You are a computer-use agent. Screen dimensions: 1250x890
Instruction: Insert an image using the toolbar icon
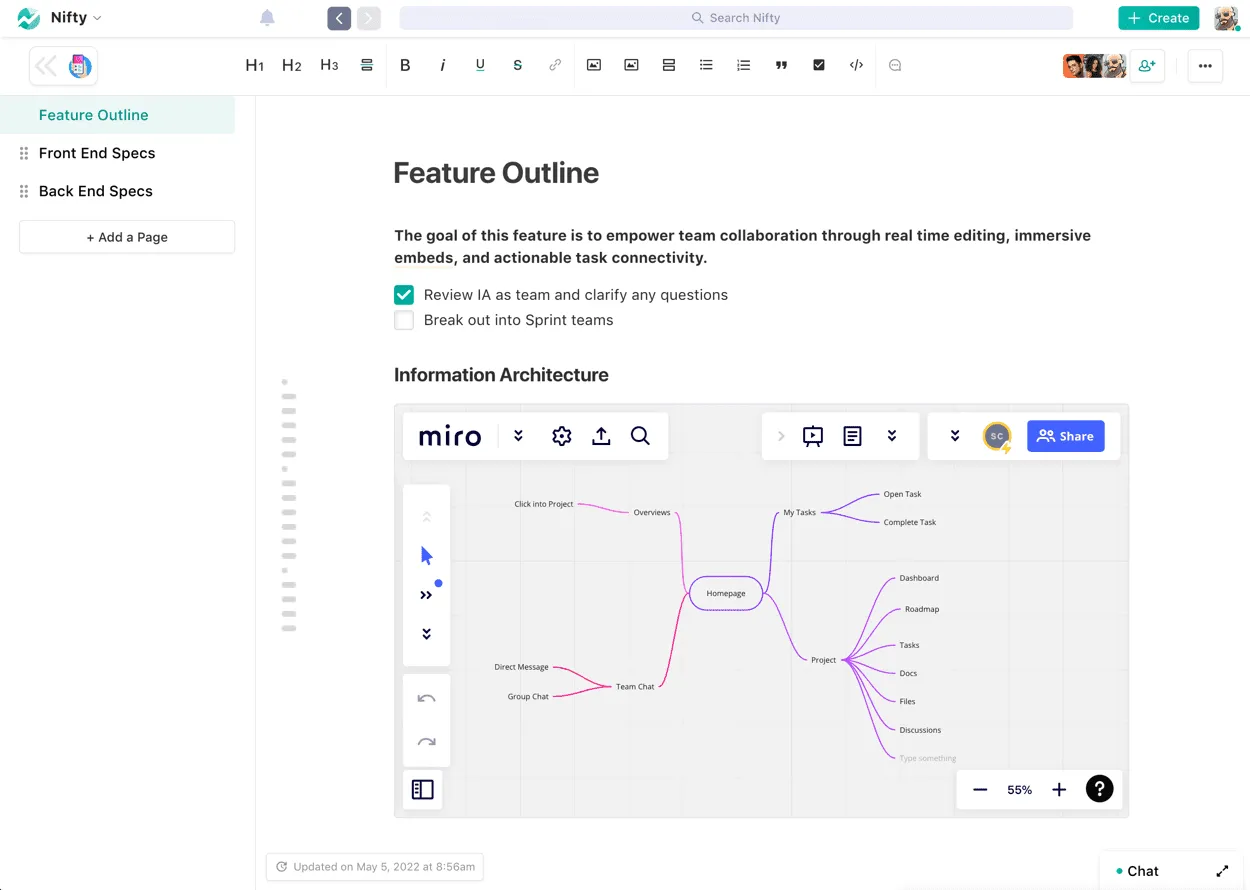click(593, 65)
